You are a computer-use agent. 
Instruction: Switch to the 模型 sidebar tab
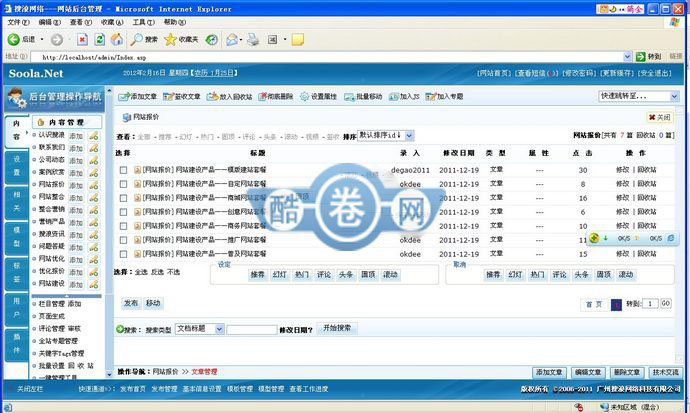[x=16, y=237]
